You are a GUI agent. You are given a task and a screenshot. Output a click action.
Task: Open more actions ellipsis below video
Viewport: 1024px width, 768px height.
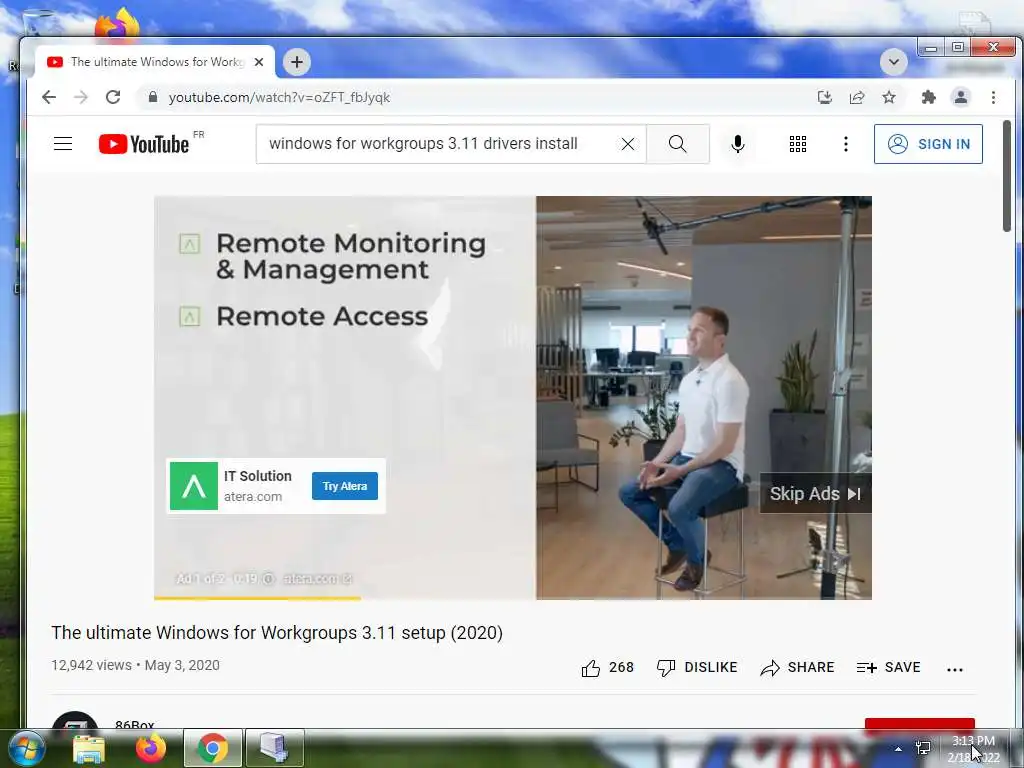pos(955,669)
